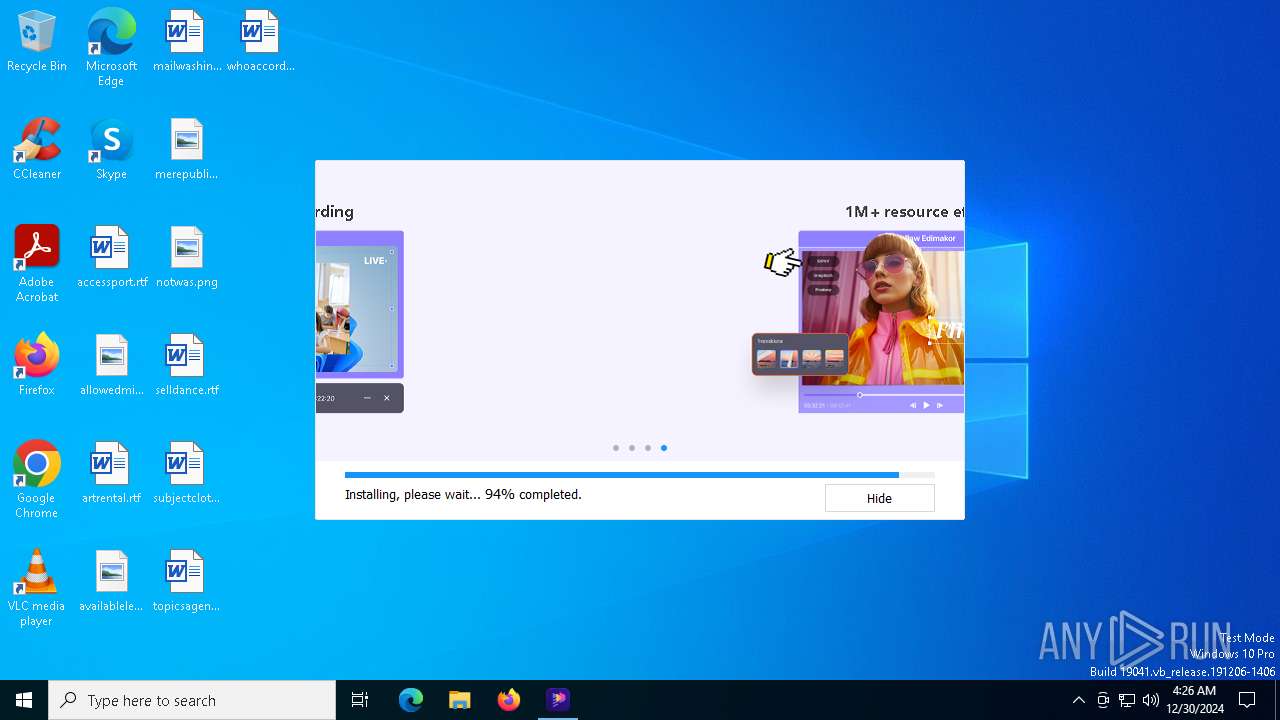Select the Edimakor installer taskbar icon
Image resolution: width=1280 pixels, height=720 pixels.
click(x=558, y=700)
